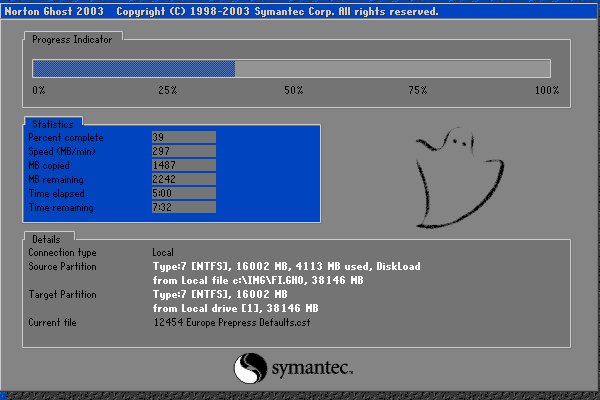Select the Time remaining value field
This screenshot has width=600, height=400.
183,207
